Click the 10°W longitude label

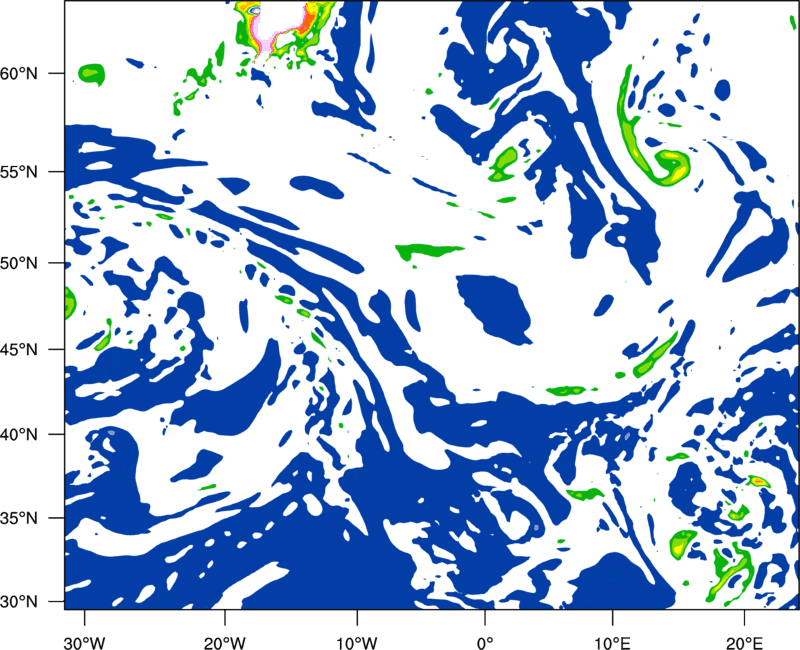pos(357,643)
